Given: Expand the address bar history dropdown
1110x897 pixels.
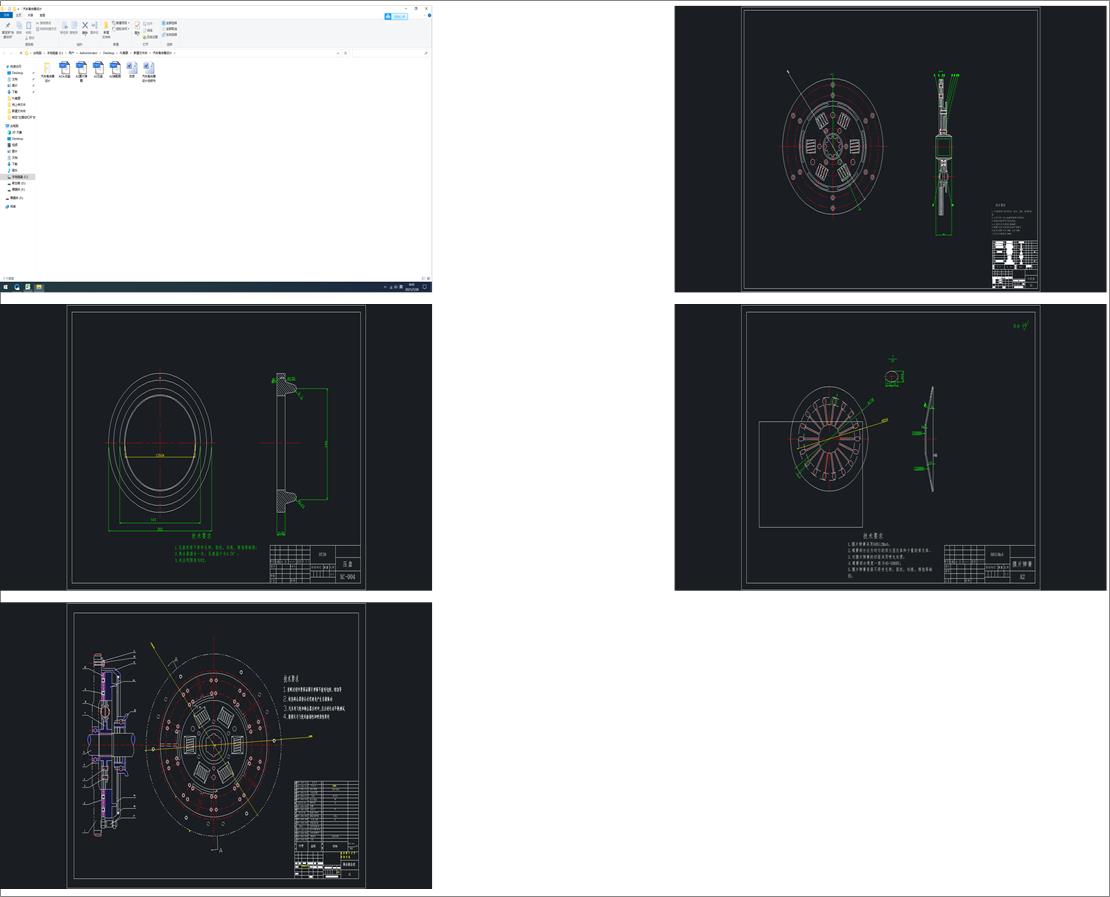Looking at the screenshot, I should point(338,53).
